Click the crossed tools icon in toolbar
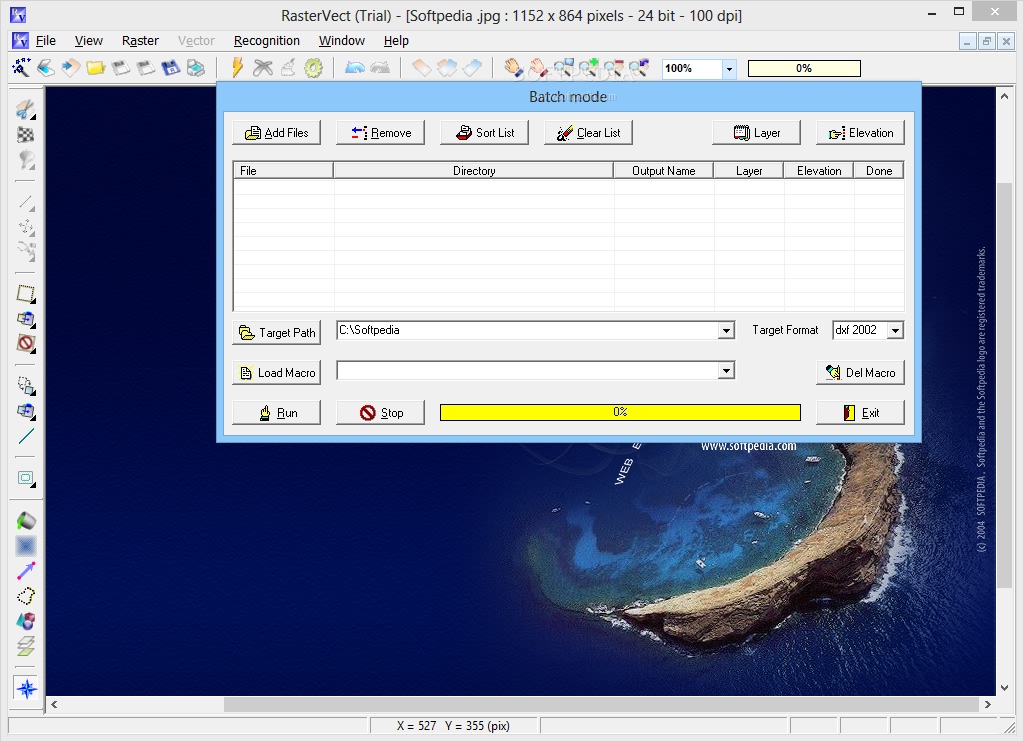Screen dimensions: 1024x742 pos(263,67)
